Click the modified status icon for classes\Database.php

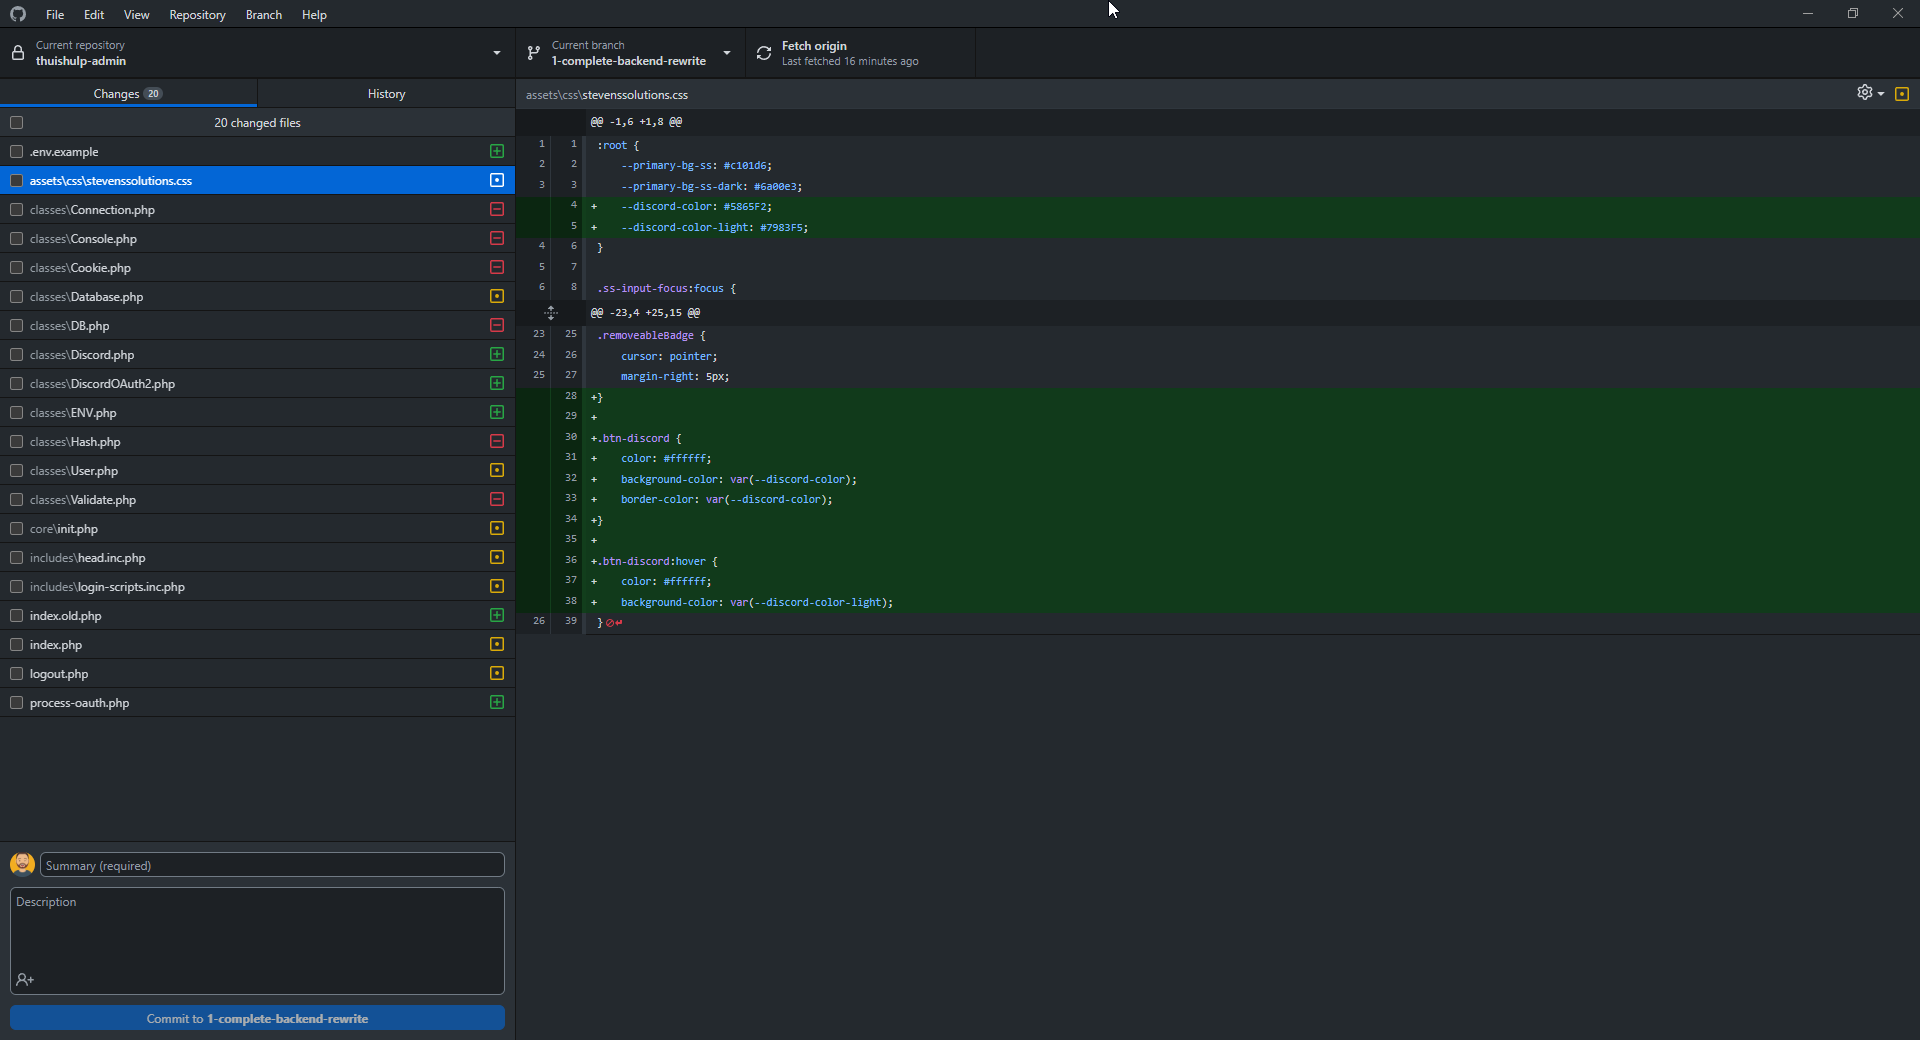tap(497, 296)
